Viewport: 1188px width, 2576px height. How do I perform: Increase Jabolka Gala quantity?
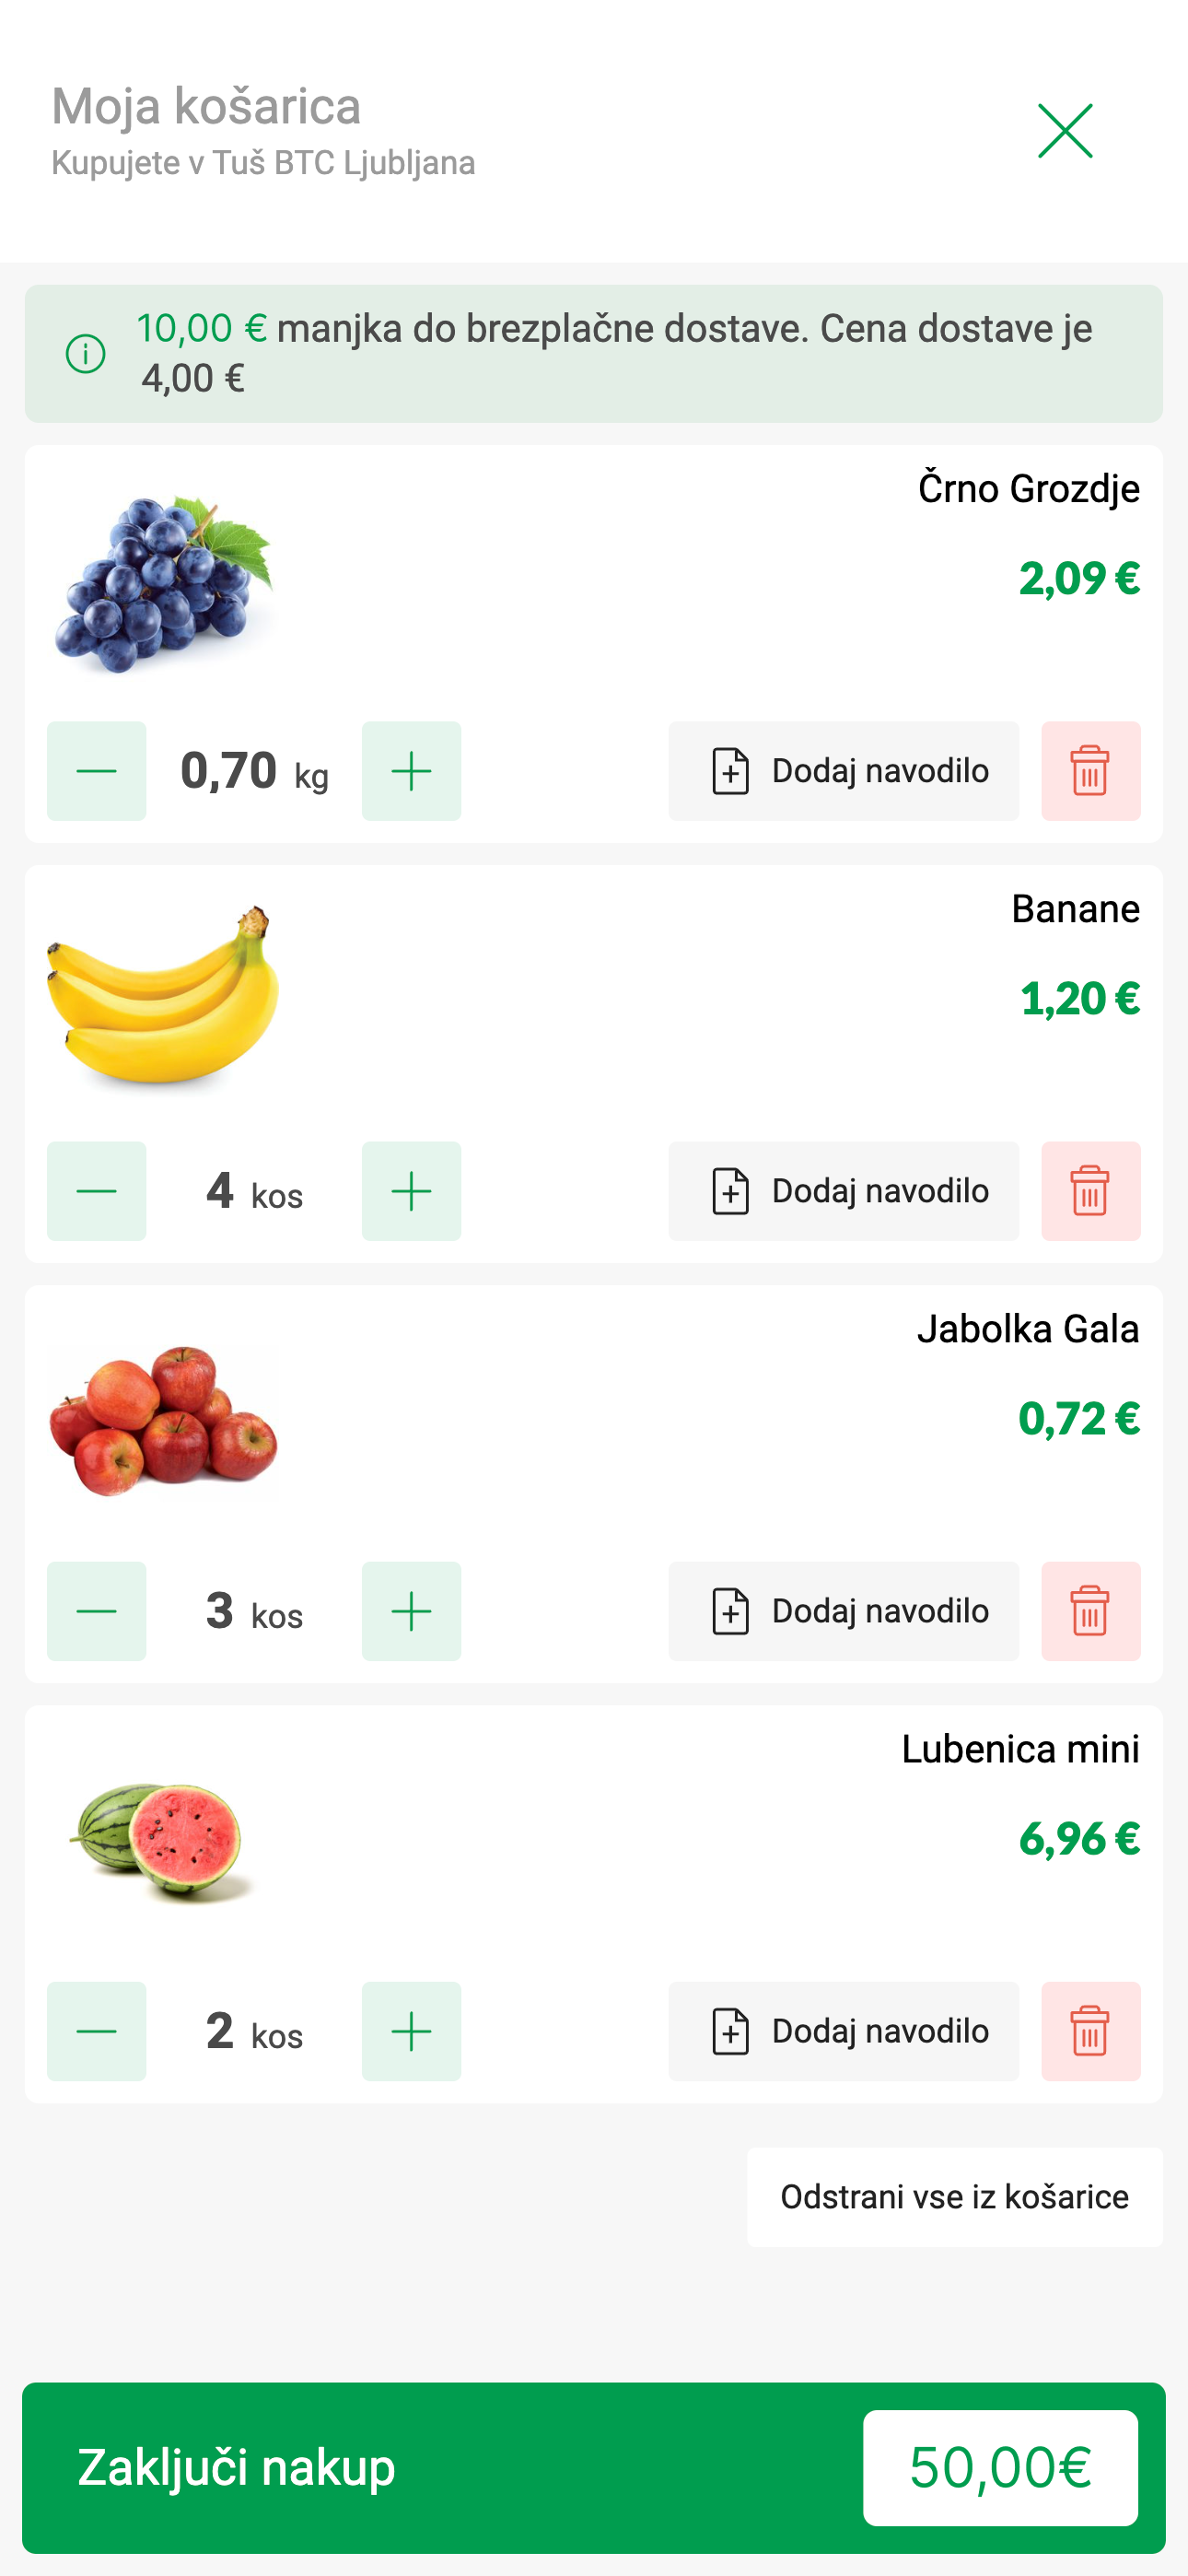pyautogui.click(x=411, y=1611)
